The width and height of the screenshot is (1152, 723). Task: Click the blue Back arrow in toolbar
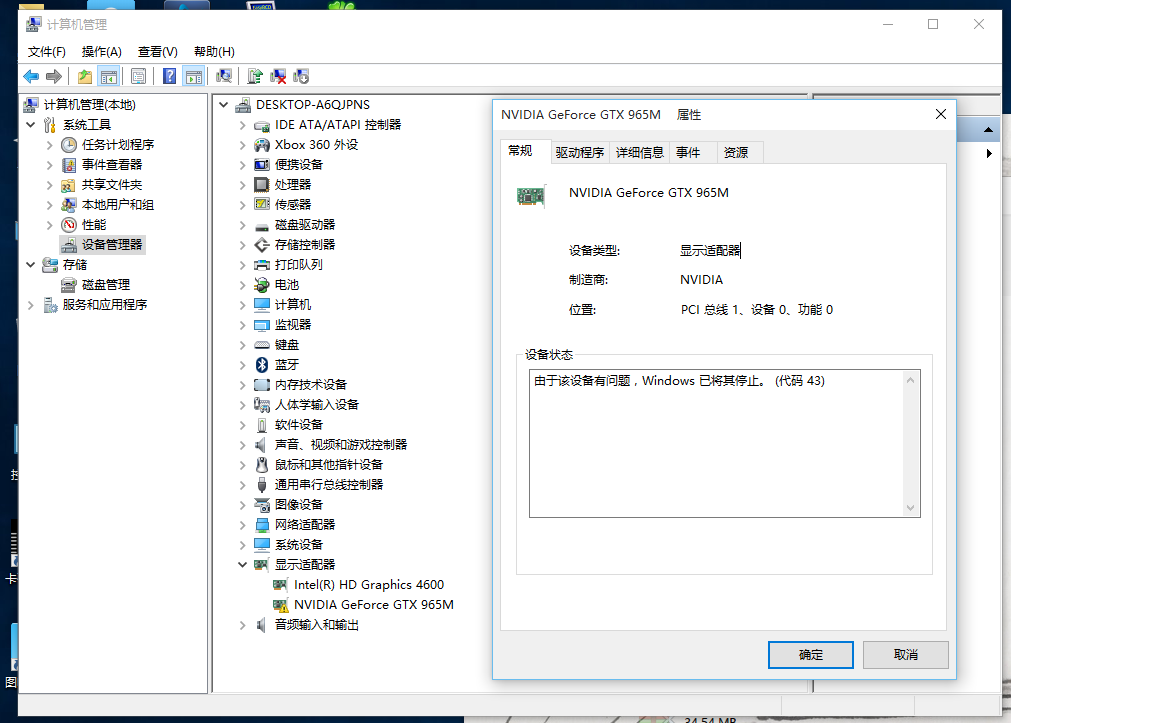[x=31, y=76]
